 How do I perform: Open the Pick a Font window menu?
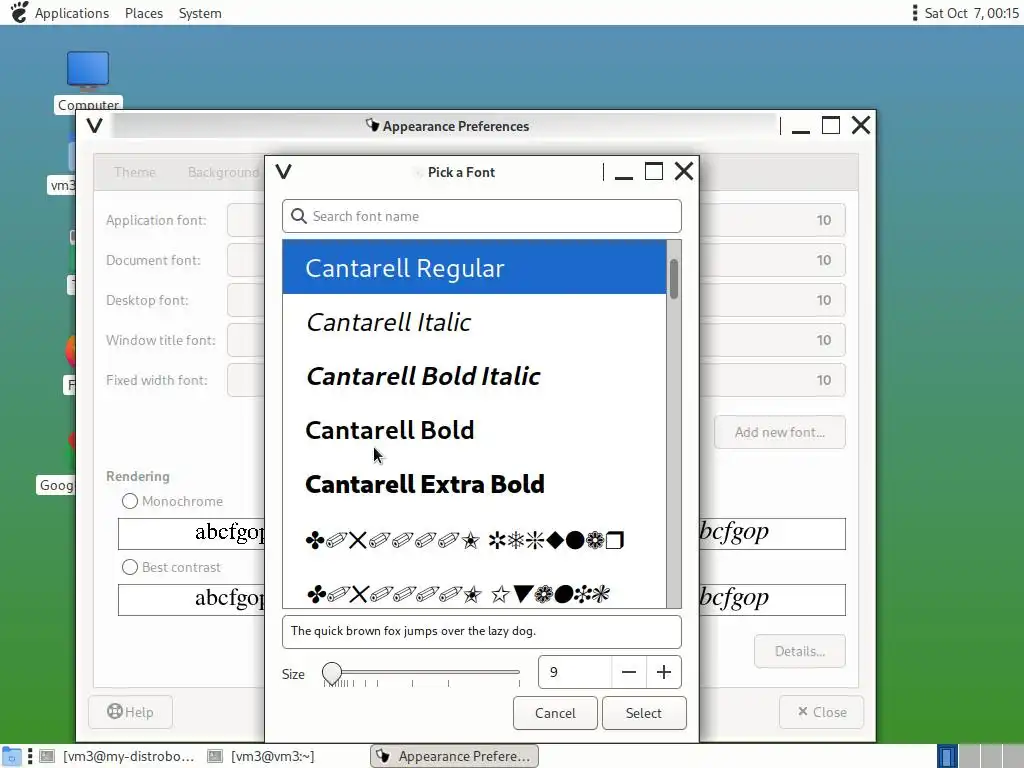coord(283,172)
